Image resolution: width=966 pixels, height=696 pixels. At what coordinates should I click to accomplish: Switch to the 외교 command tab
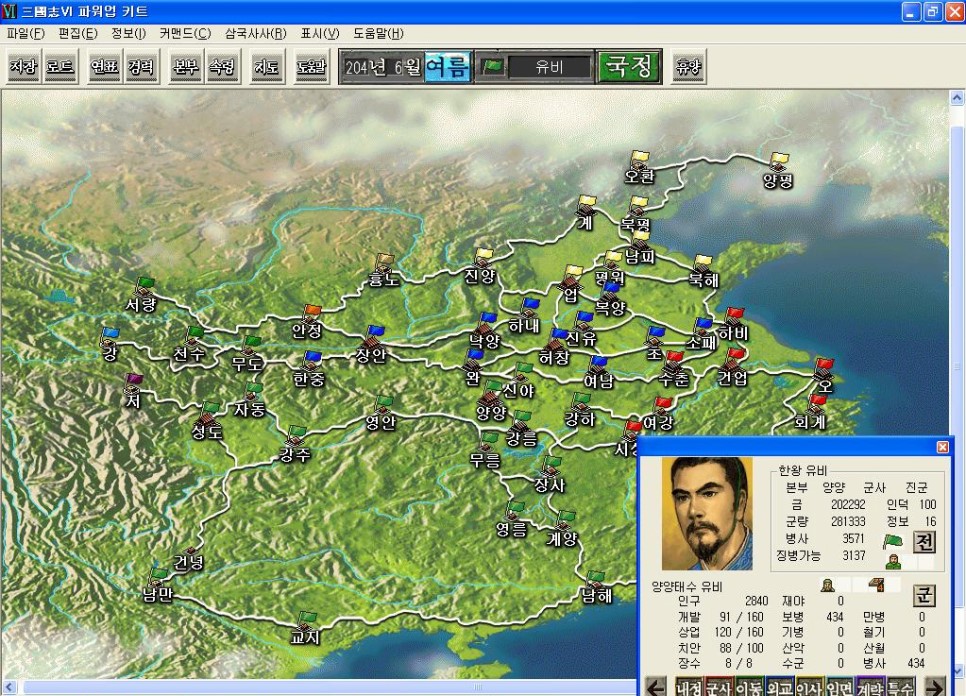[x=779, y=687]
